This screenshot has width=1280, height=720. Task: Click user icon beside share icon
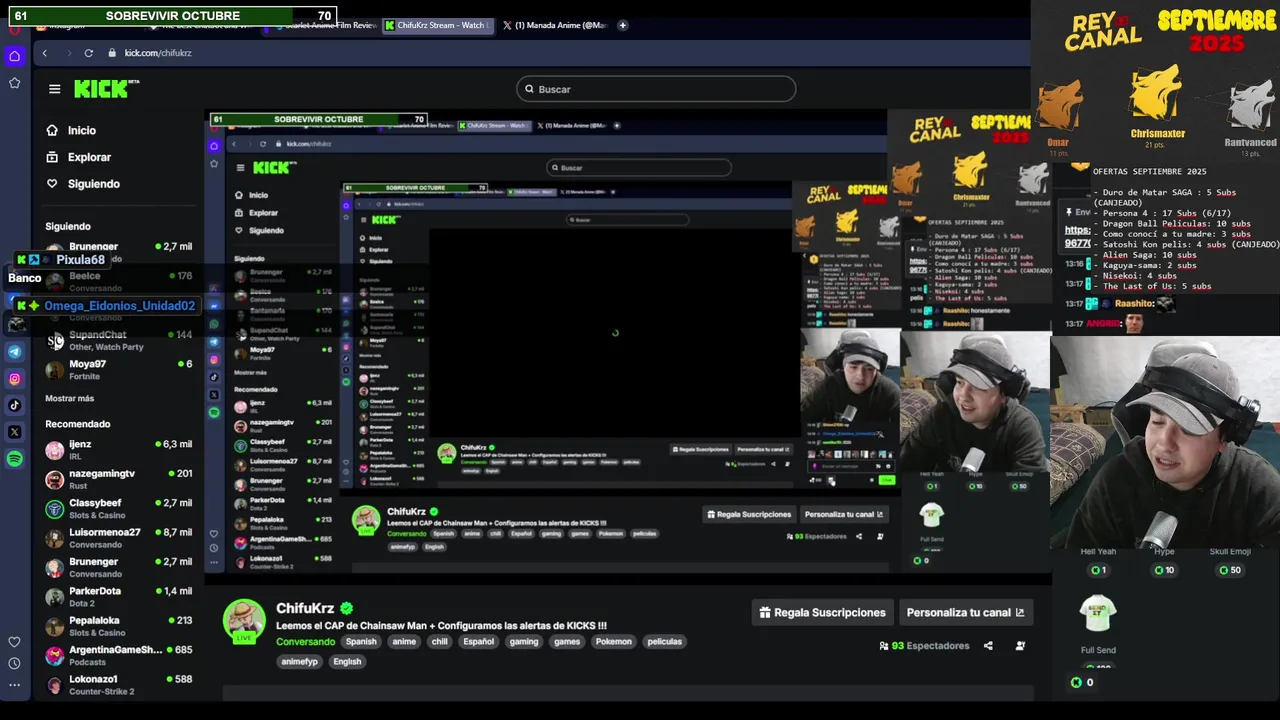click(x=1020, y=646)
